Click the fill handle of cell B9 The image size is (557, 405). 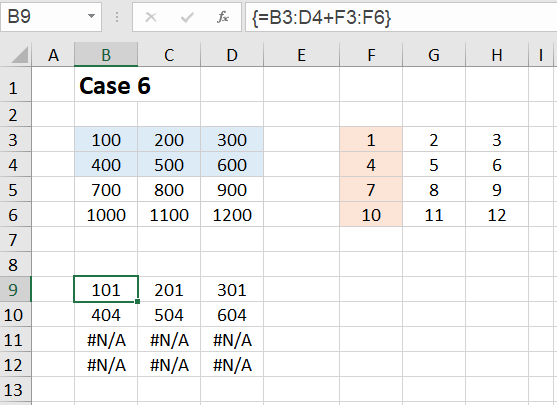(x=137, y=302)
